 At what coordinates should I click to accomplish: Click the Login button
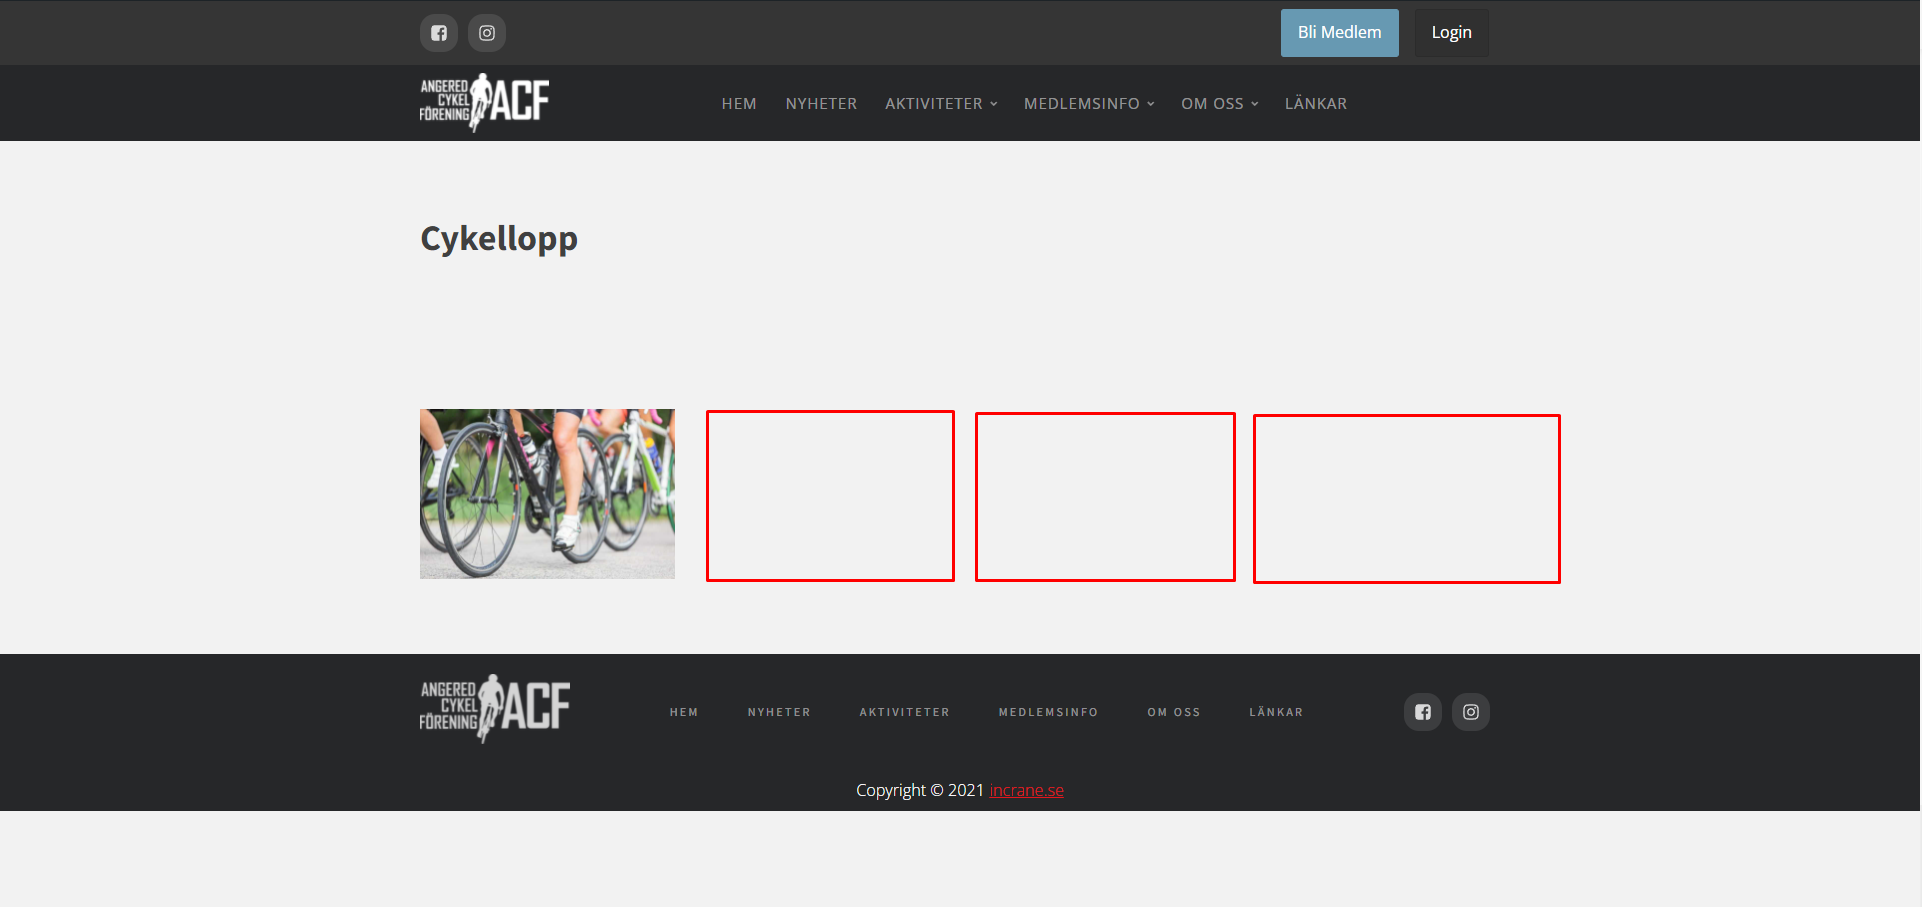pos(1451,33)
